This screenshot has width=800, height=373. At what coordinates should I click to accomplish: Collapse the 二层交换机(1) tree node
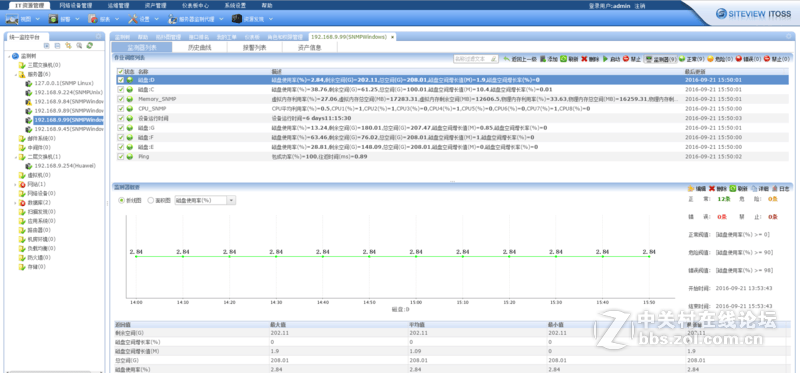click(16, 157)
